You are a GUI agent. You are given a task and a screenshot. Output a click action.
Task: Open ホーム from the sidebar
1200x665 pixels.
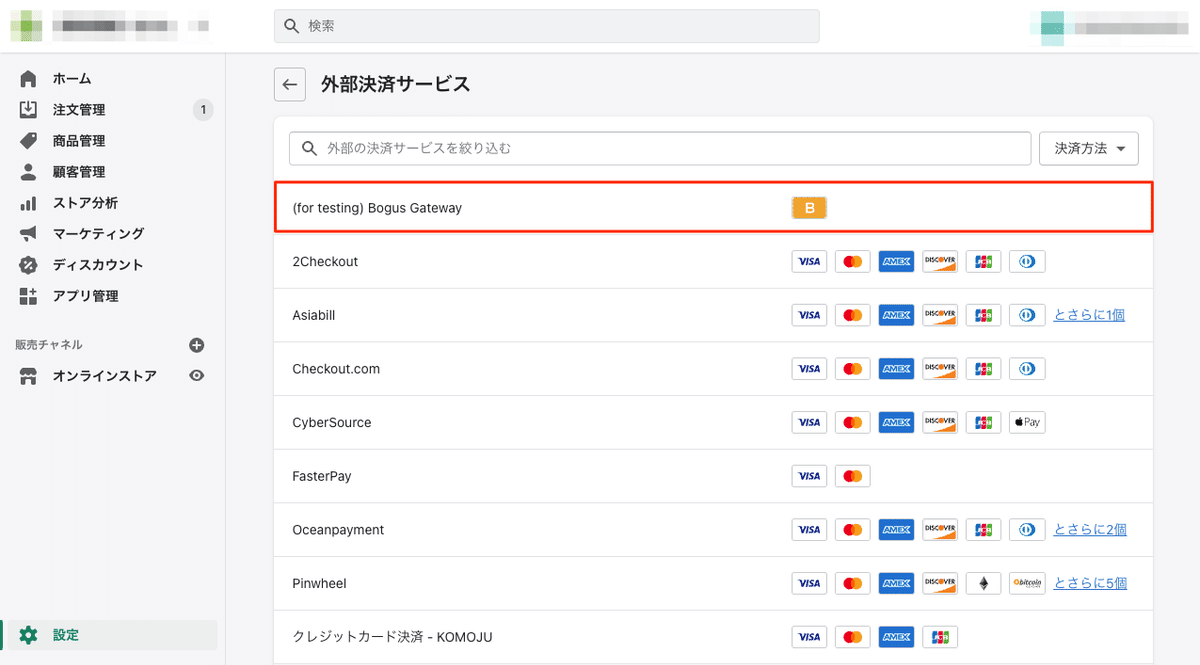click(72, 79)
